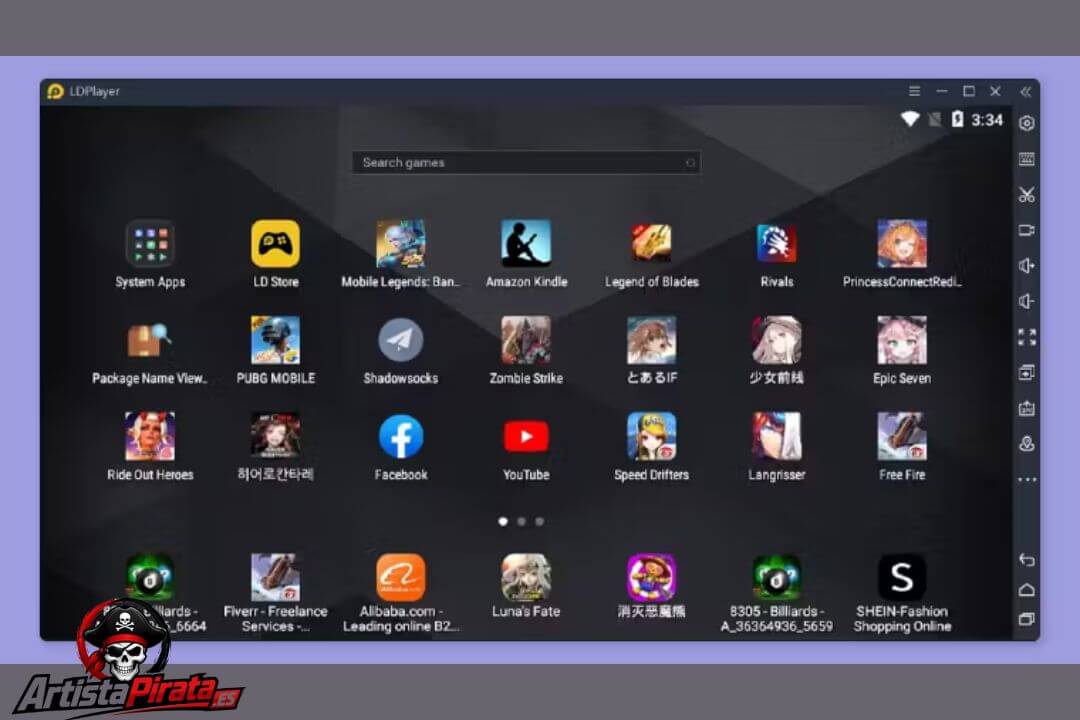Launch the 消灭恶魔熊 game
Screen dimensions: 1080x720
652,577
